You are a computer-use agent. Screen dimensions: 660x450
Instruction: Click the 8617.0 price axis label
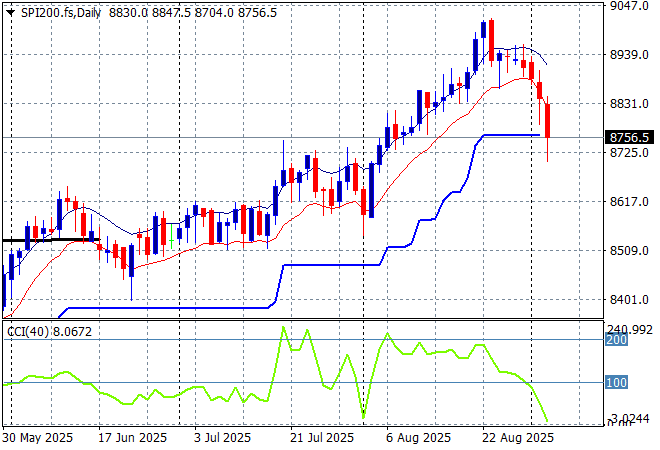(x=629, y=202)
